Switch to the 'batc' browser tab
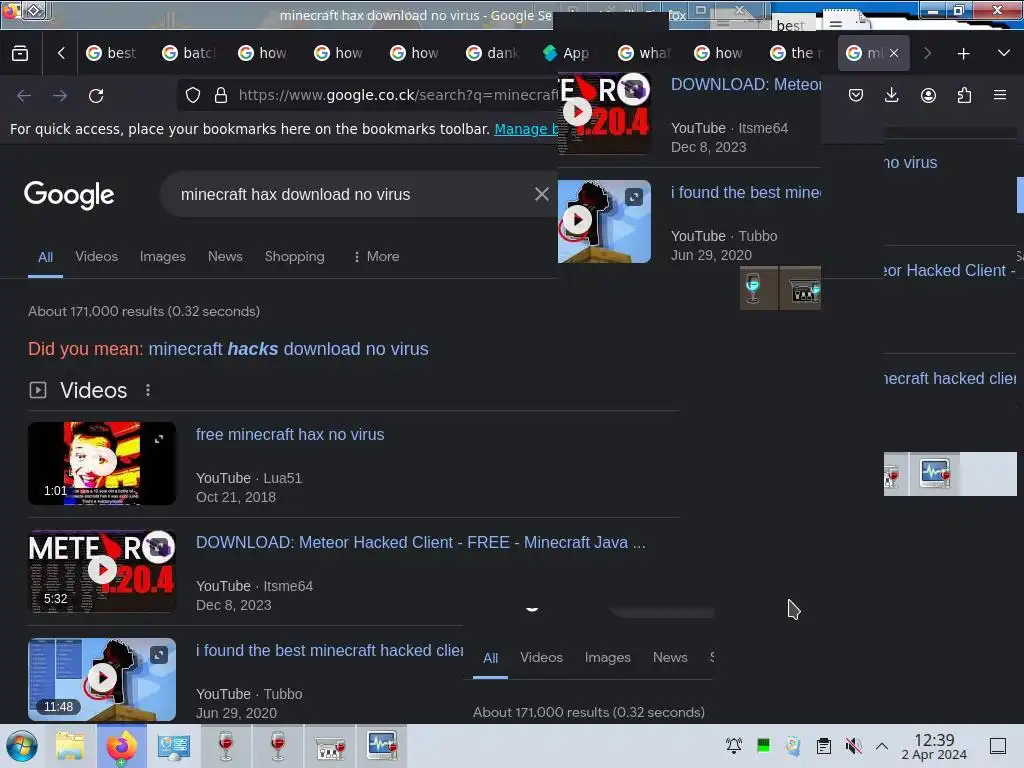 pos(189,53)
